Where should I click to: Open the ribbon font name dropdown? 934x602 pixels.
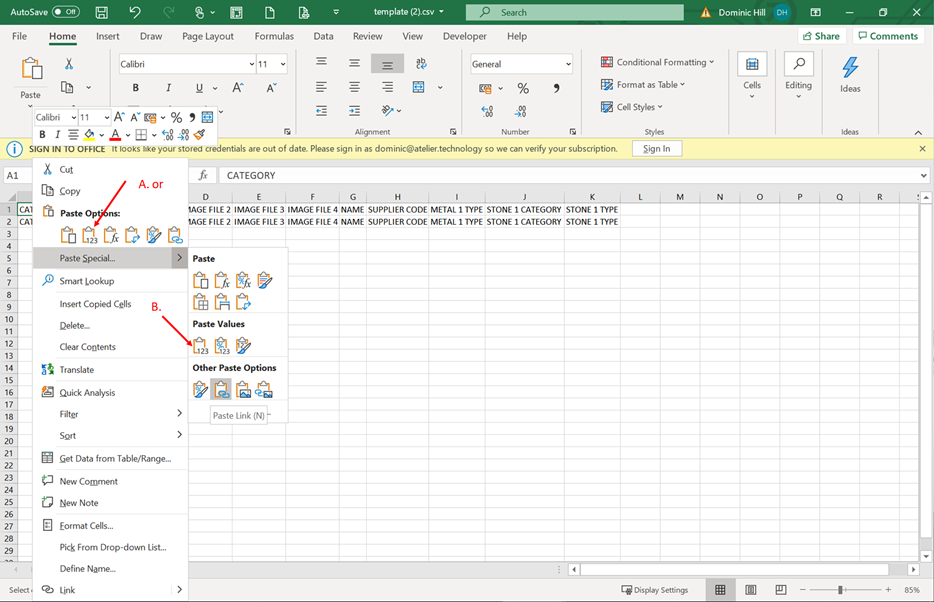252,64
